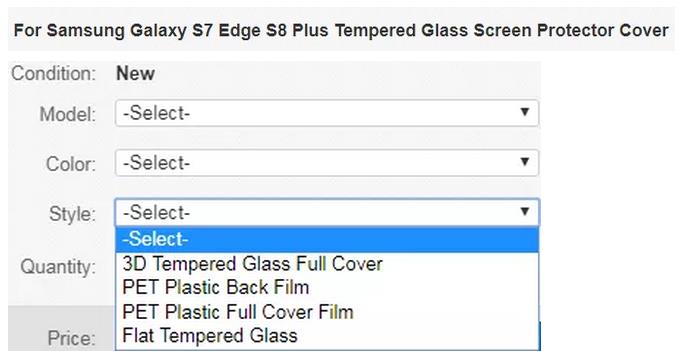Collapse the Style dropdown
Viewport: 684px width, 360px height.
(x=327, y=213)
